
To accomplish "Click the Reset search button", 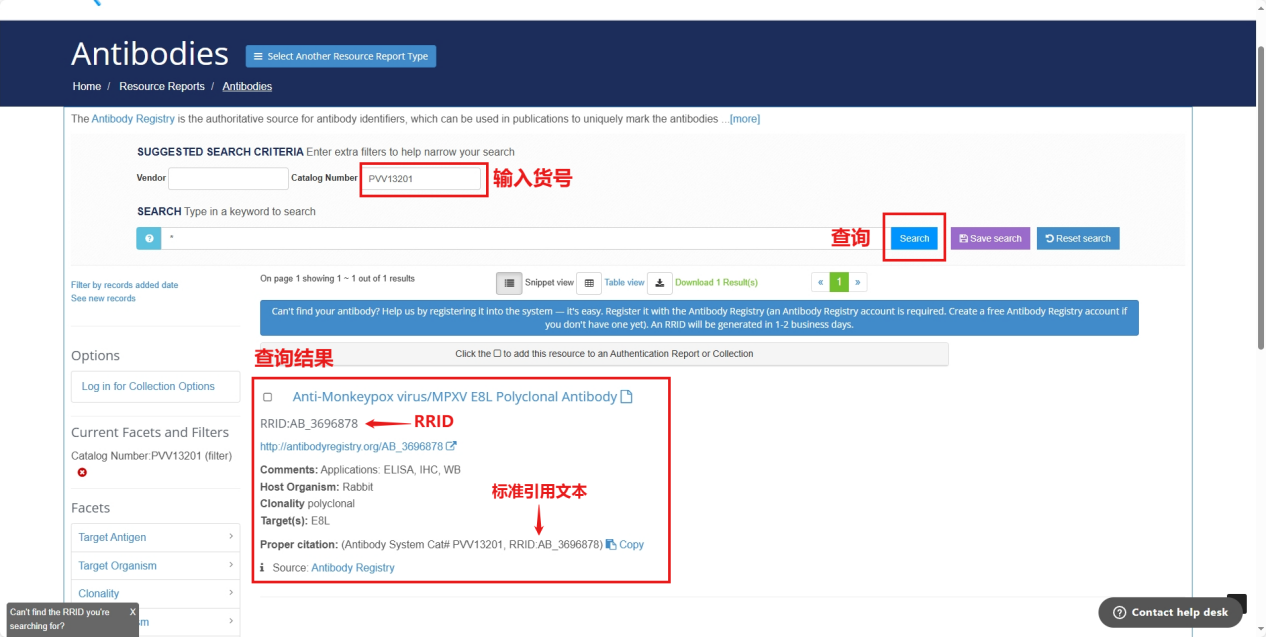I will pos(1078,238).
